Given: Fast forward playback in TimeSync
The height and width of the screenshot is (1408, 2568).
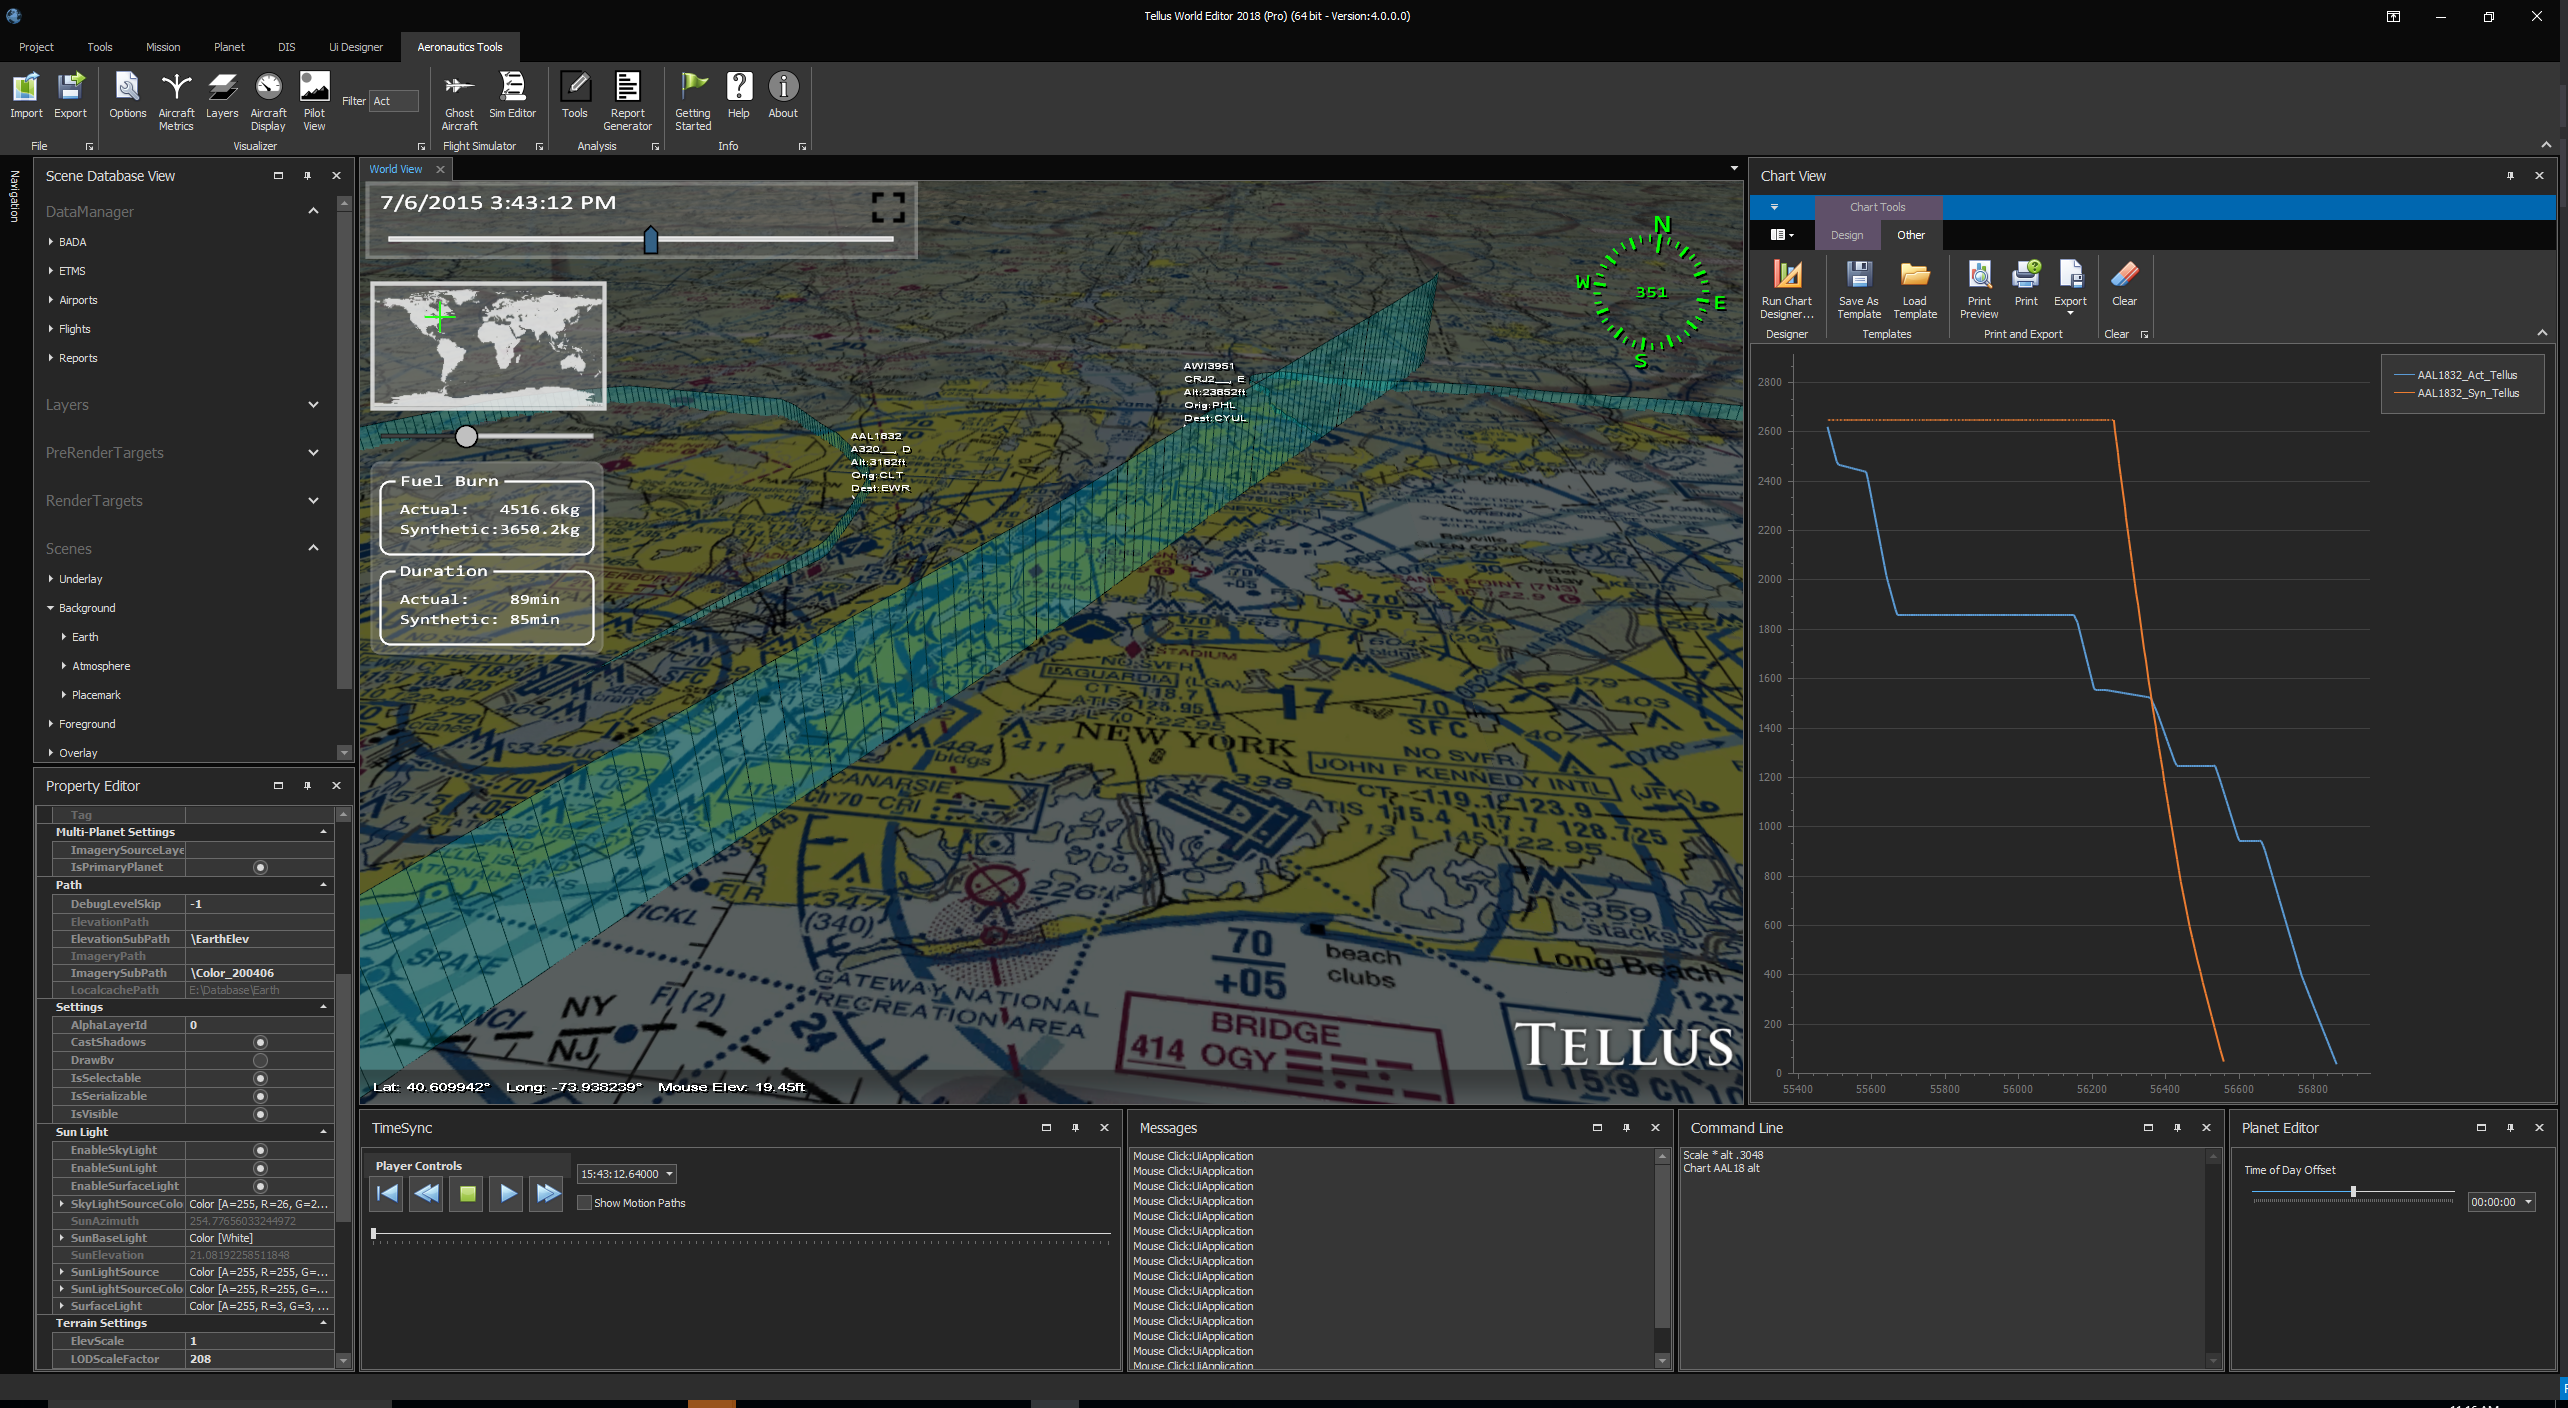Looking at the screenshot, I should (x=548, y=1193).
